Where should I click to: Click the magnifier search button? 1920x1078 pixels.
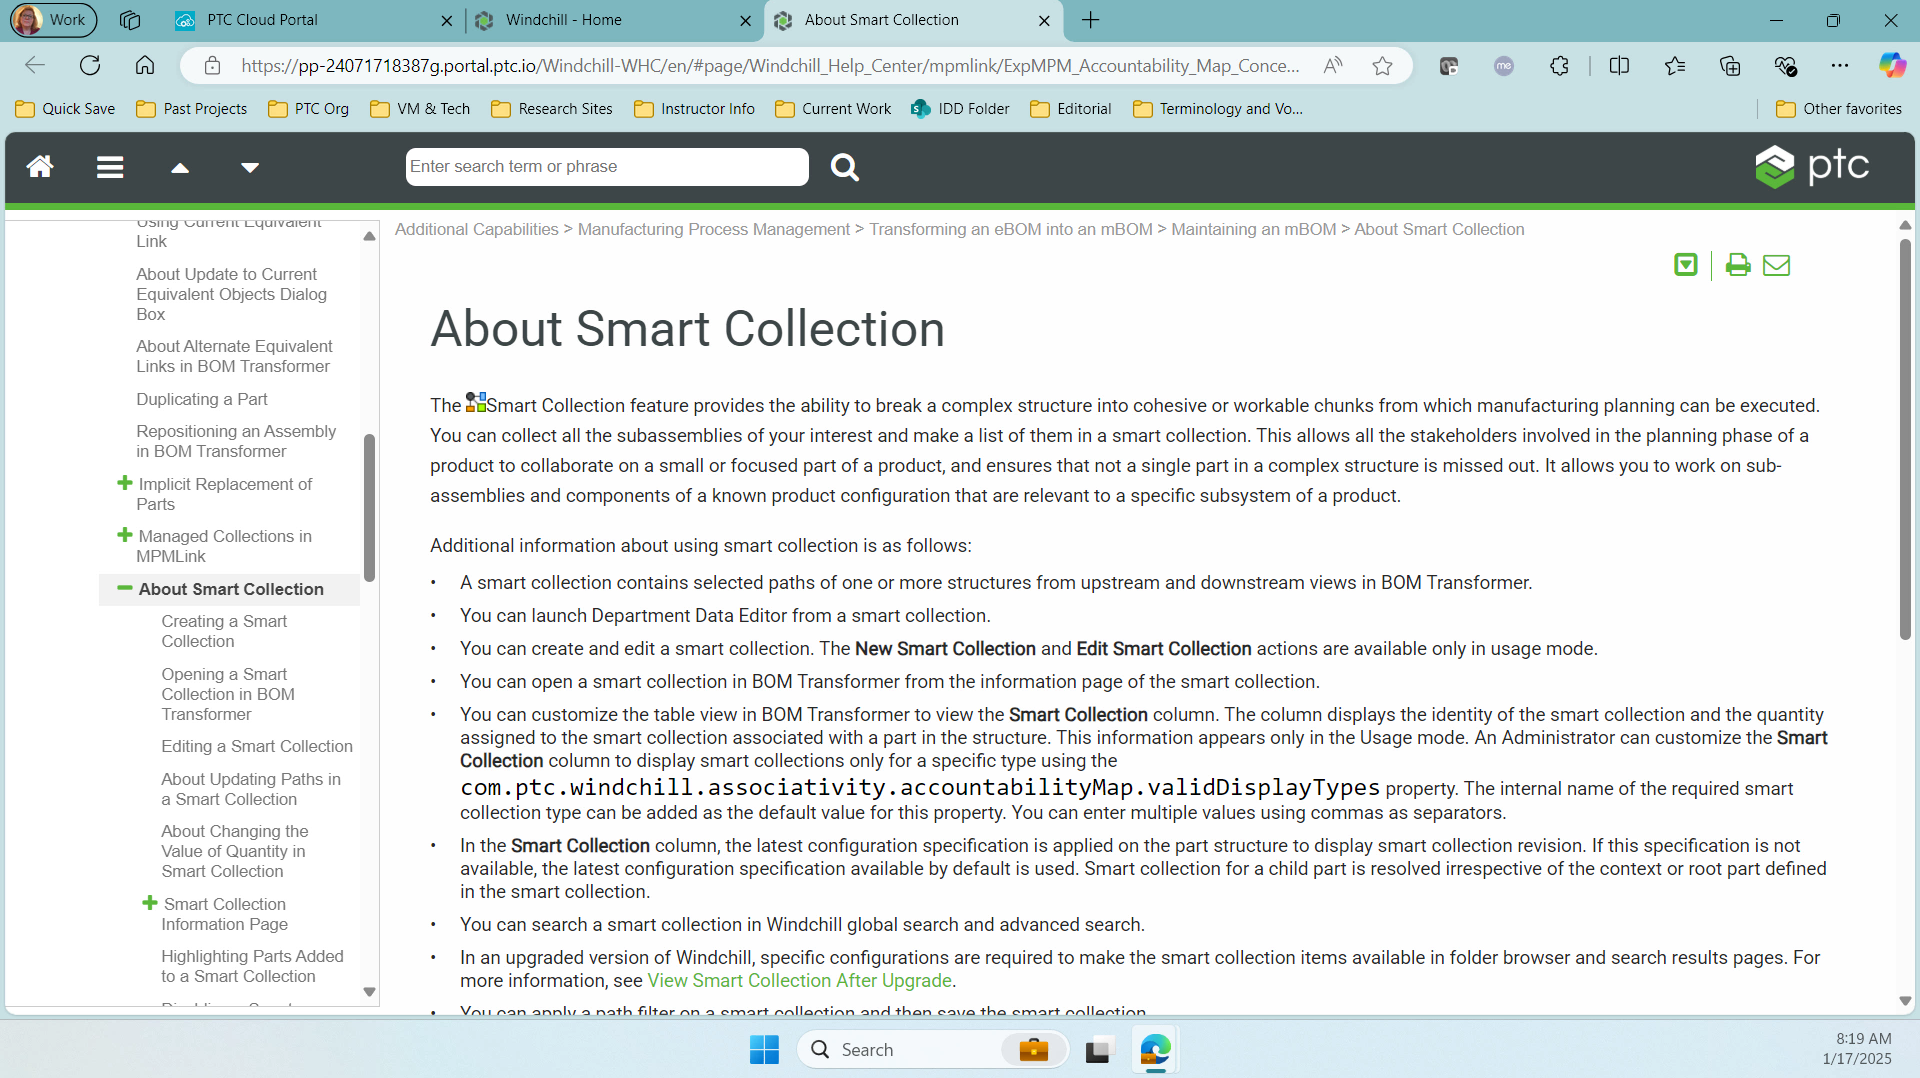(844, 167)
